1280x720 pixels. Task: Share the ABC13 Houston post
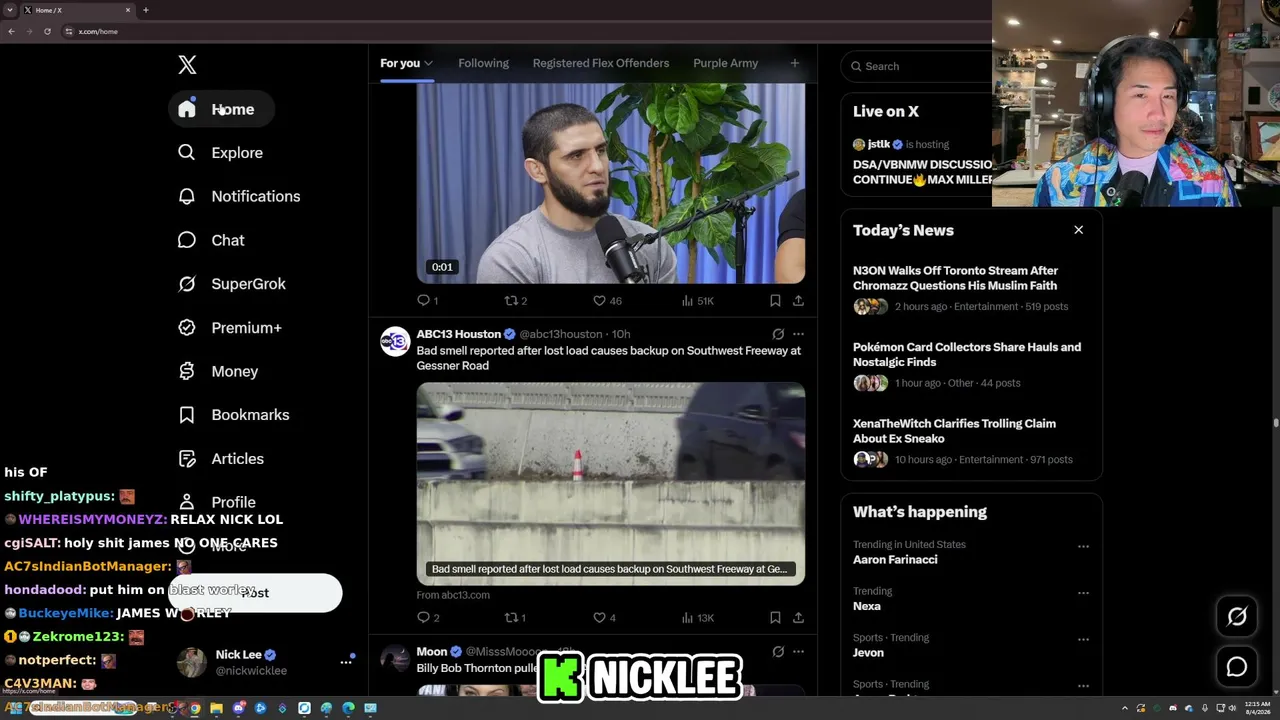(798, 617)
